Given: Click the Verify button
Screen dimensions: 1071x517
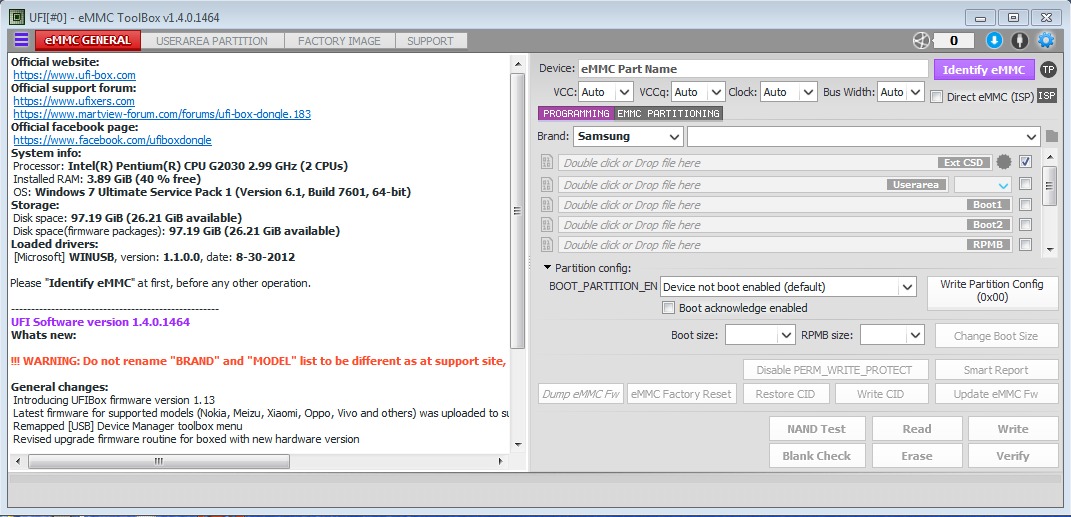Looking at the screenshot, I should (x=1012, y=456).
